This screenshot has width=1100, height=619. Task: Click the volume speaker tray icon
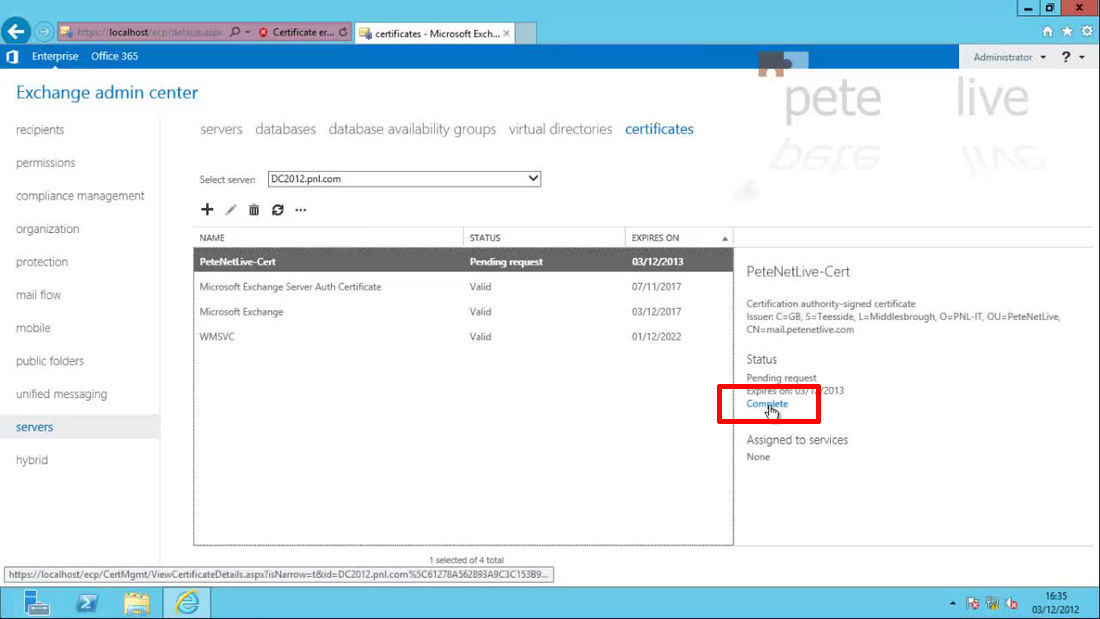click(1012, 604)
